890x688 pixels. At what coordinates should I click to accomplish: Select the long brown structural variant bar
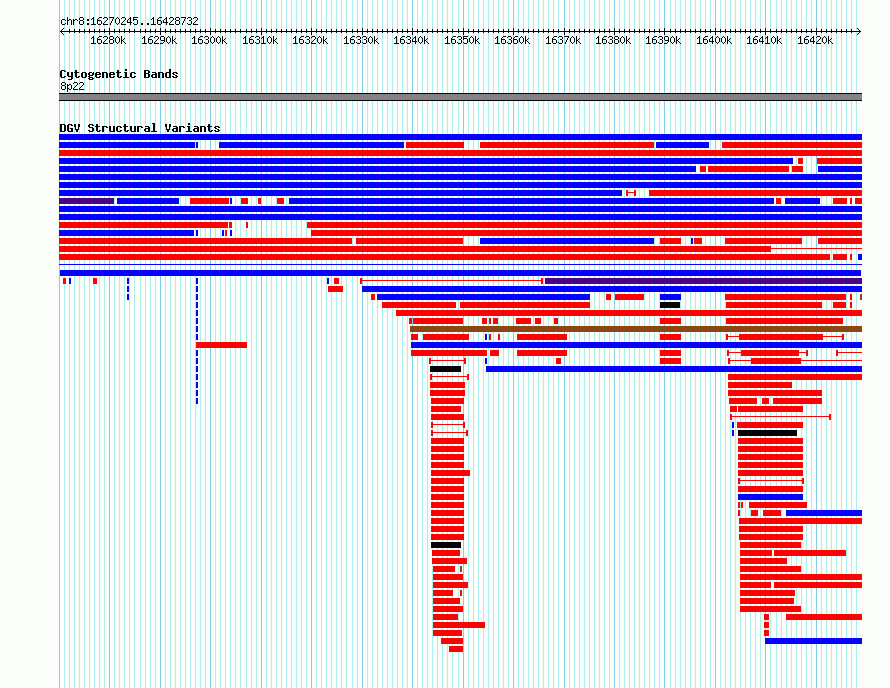pyautogui.click(x=636, y=329)
